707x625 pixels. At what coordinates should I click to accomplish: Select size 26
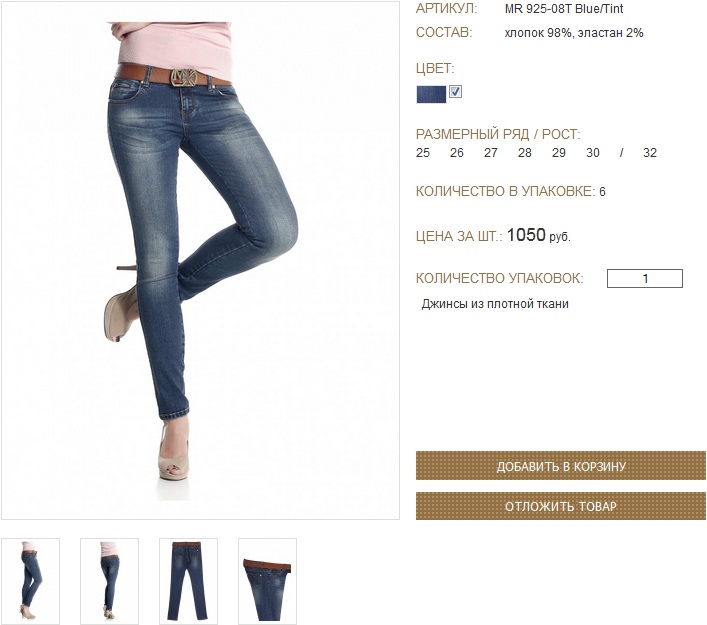(456, 152)
